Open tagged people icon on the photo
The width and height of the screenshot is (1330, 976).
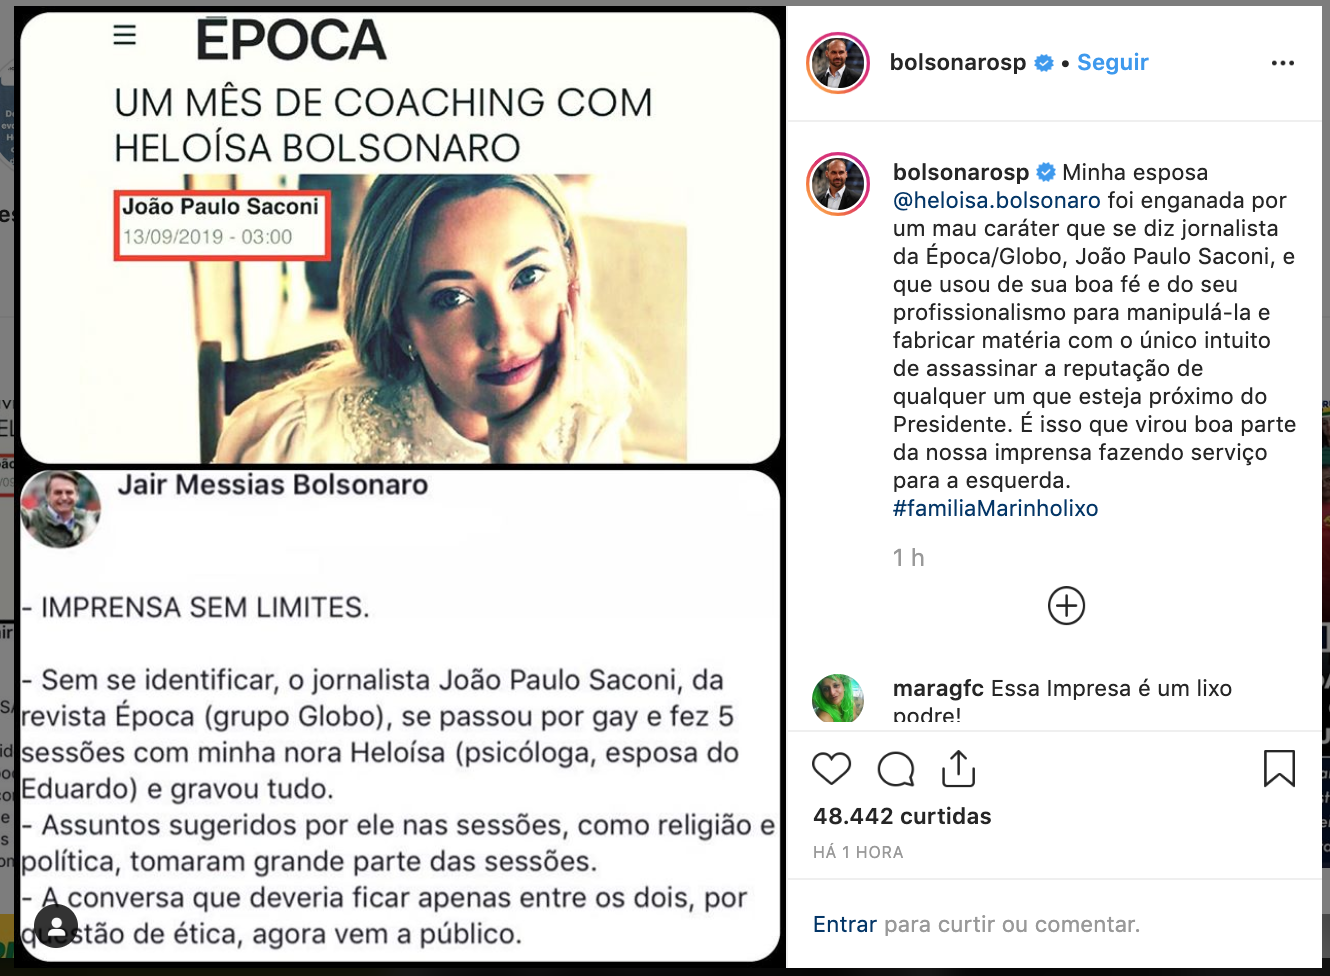(56, 925)
